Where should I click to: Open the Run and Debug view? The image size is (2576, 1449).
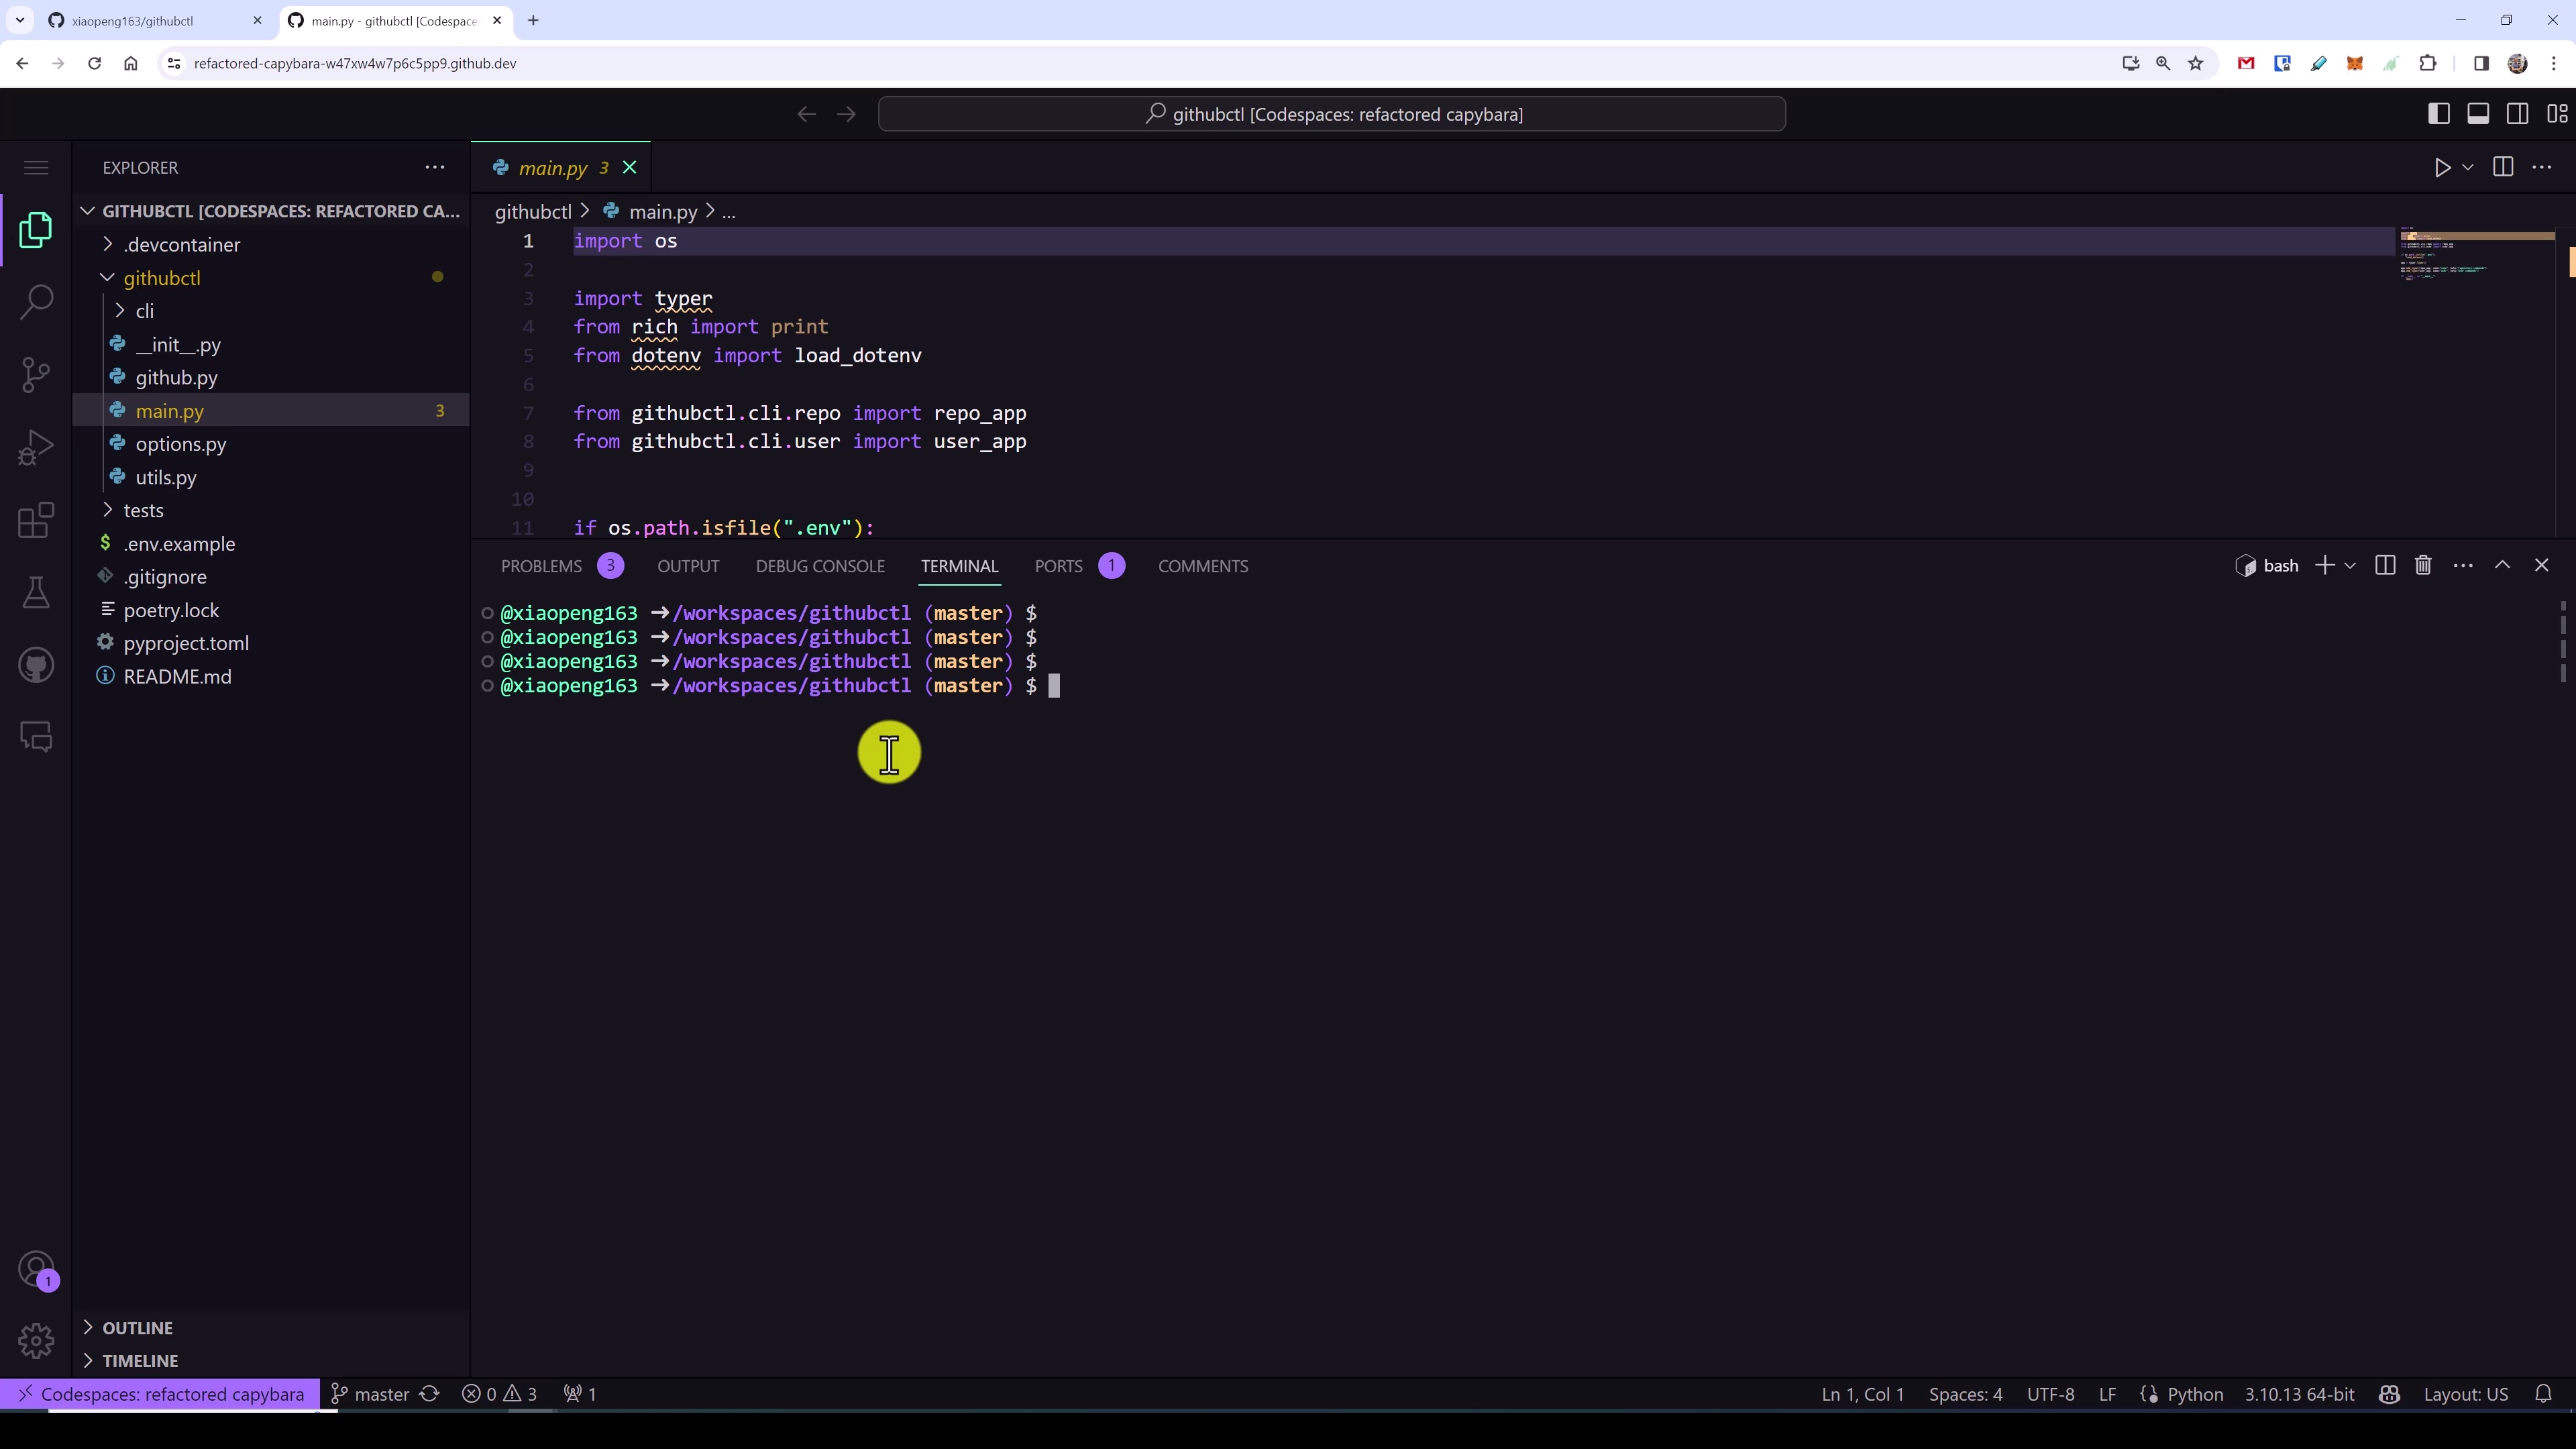pyautogui.click(x=36, y=447)
